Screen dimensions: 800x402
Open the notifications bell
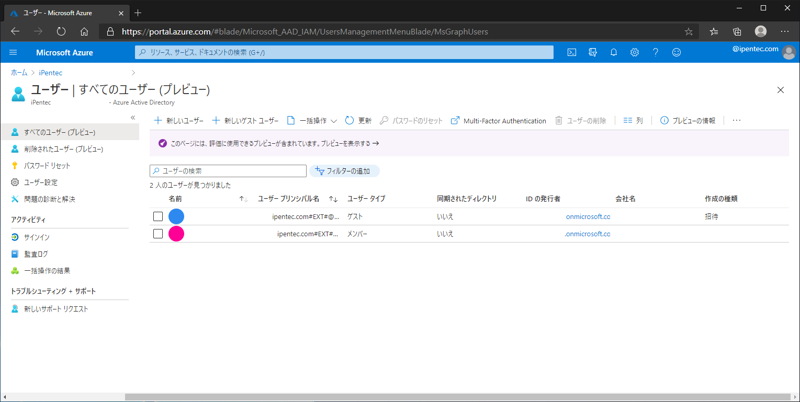point(614,52)
